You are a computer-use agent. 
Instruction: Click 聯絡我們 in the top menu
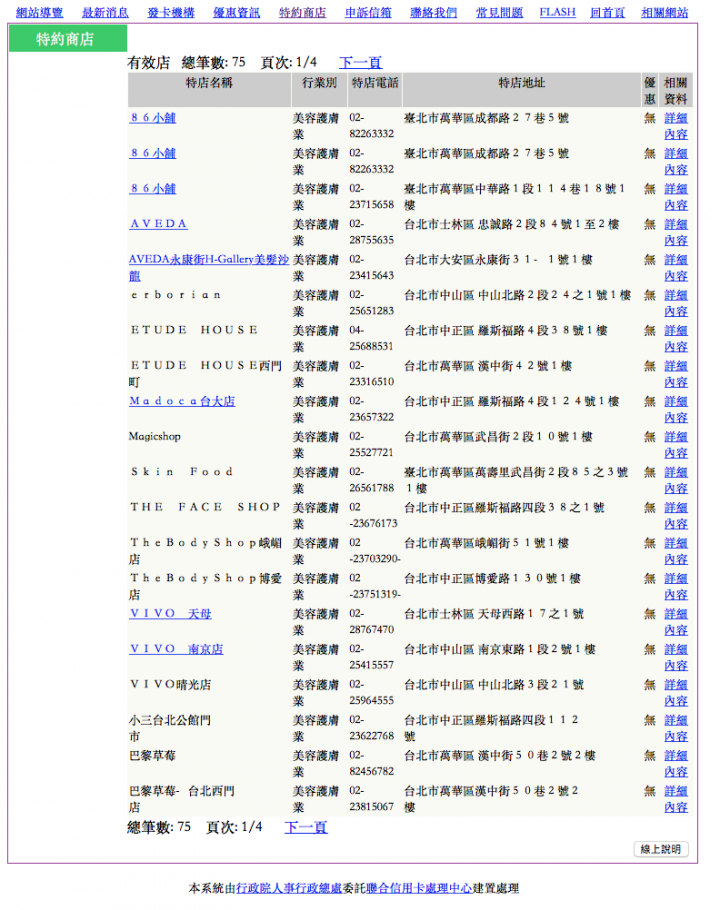434,12
